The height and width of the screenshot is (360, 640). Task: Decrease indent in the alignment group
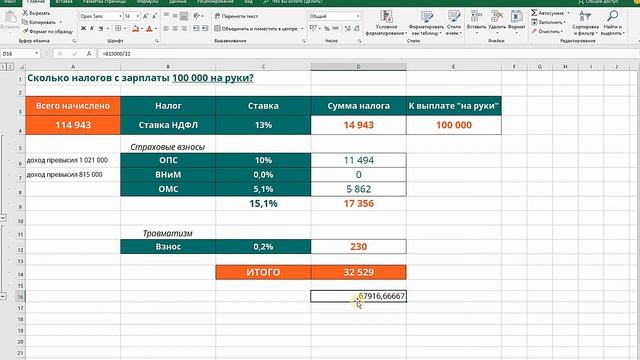pos(196,29)
